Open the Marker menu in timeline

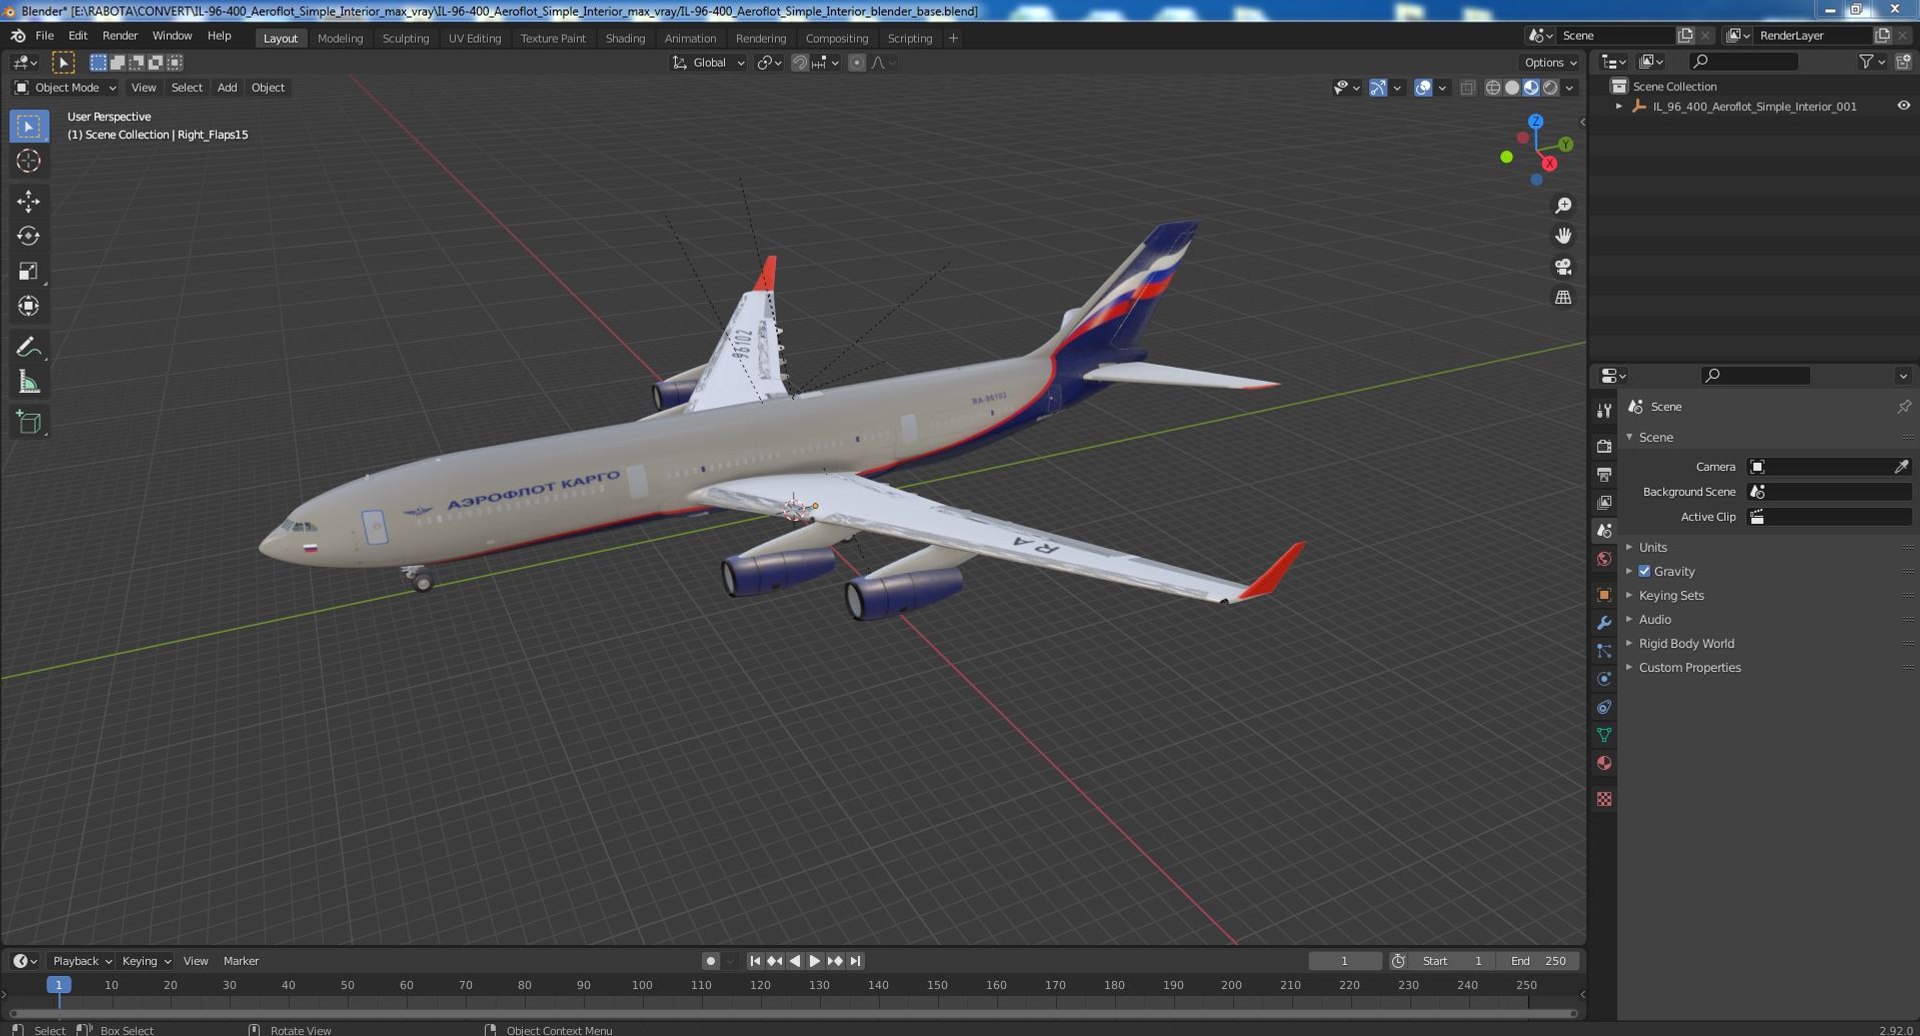[241, 961]
